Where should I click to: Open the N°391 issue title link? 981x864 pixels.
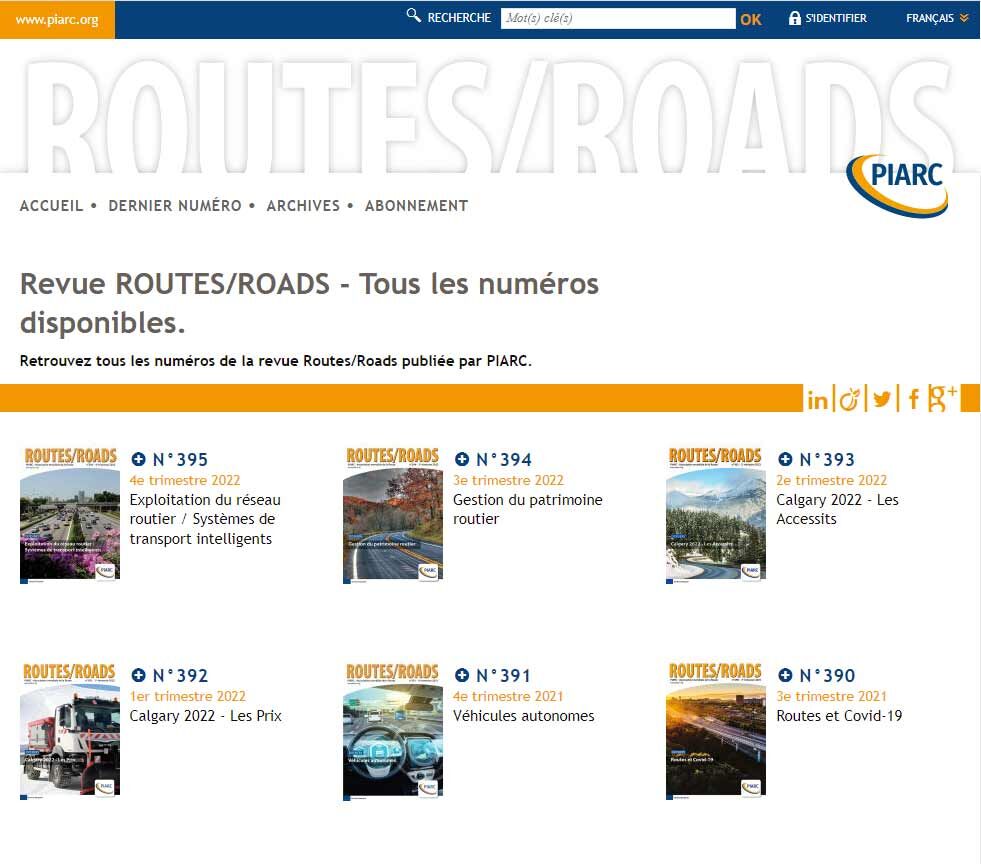pyautogui.click(x=503, y=675)
